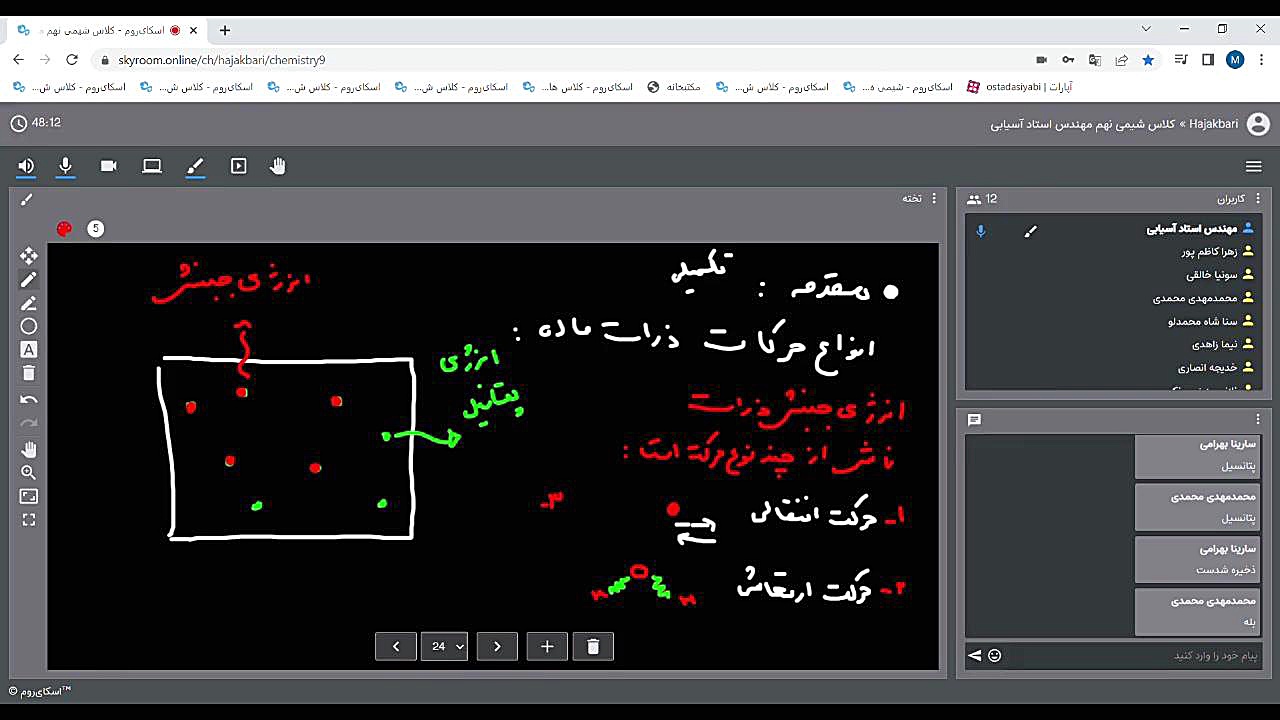1280x720 pixels.
Task: Open the users panel three-dot menu
Action: pyautogui.click(x=1258, y=198)
